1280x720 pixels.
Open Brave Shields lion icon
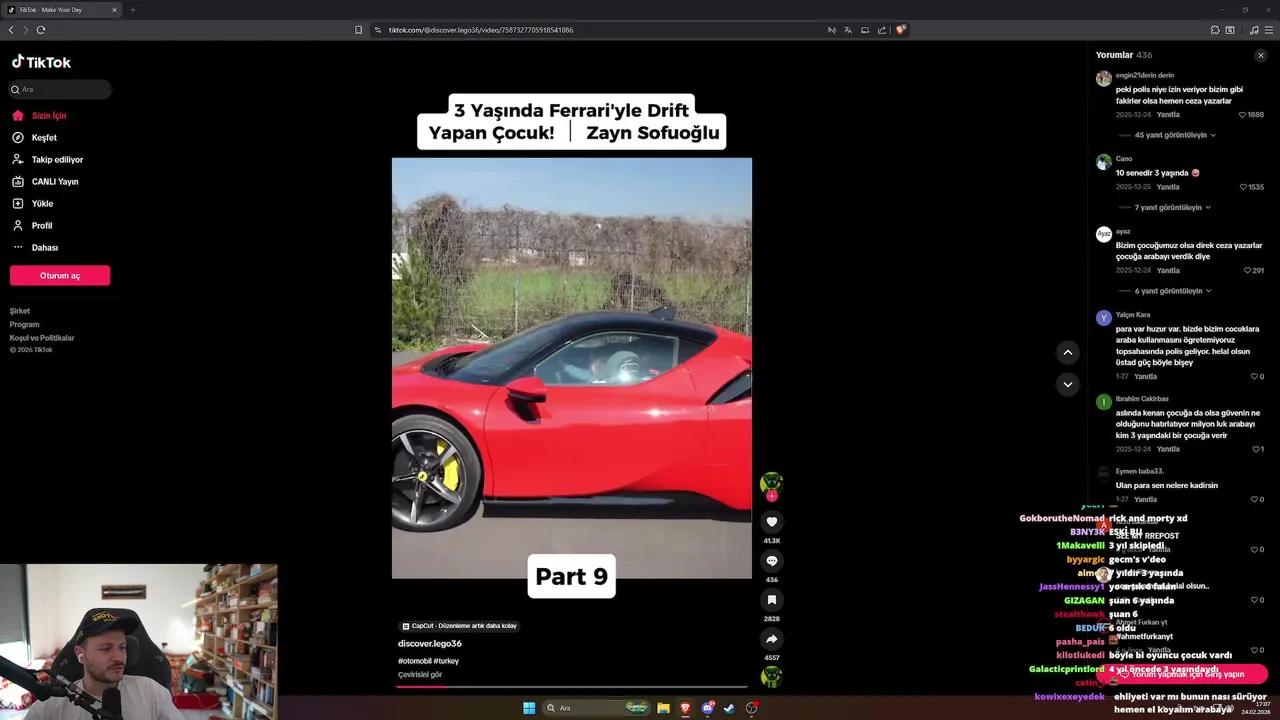point(901,30)
